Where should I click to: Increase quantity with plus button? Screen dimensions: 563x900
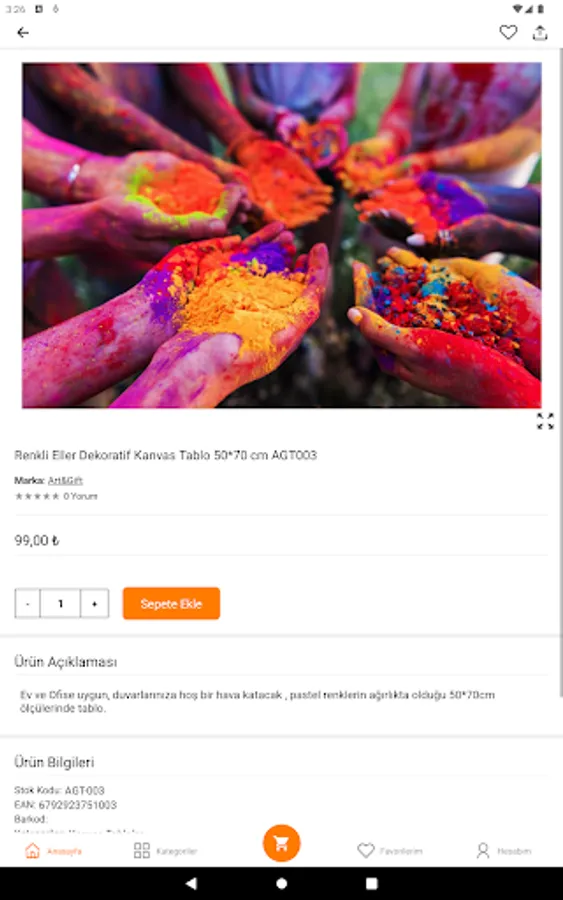[95, 604]
